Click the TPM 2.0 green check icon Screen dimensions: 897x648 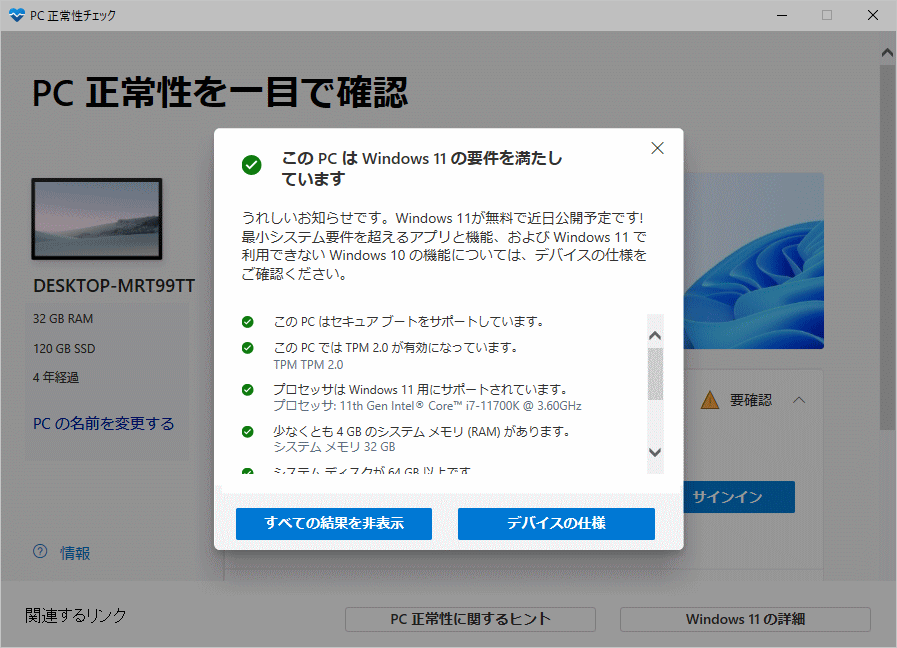click(247, 348)
